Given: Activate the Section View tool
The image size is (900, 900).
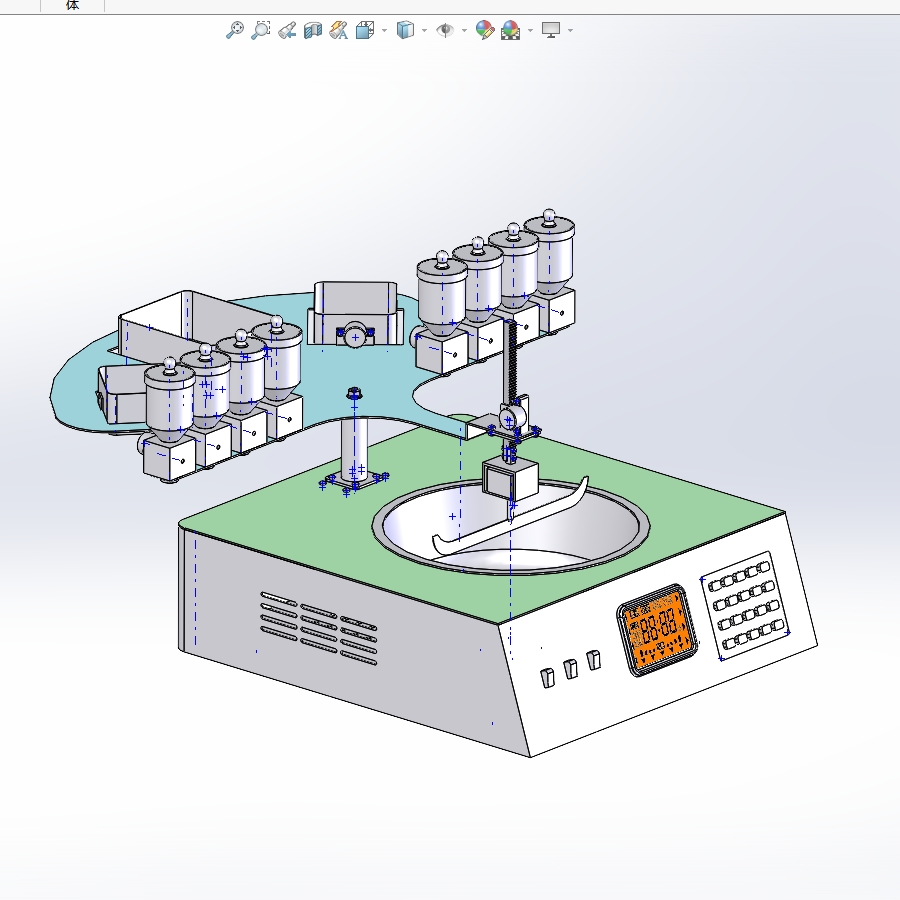Looking at the screenshot, I should pos(312,30).
